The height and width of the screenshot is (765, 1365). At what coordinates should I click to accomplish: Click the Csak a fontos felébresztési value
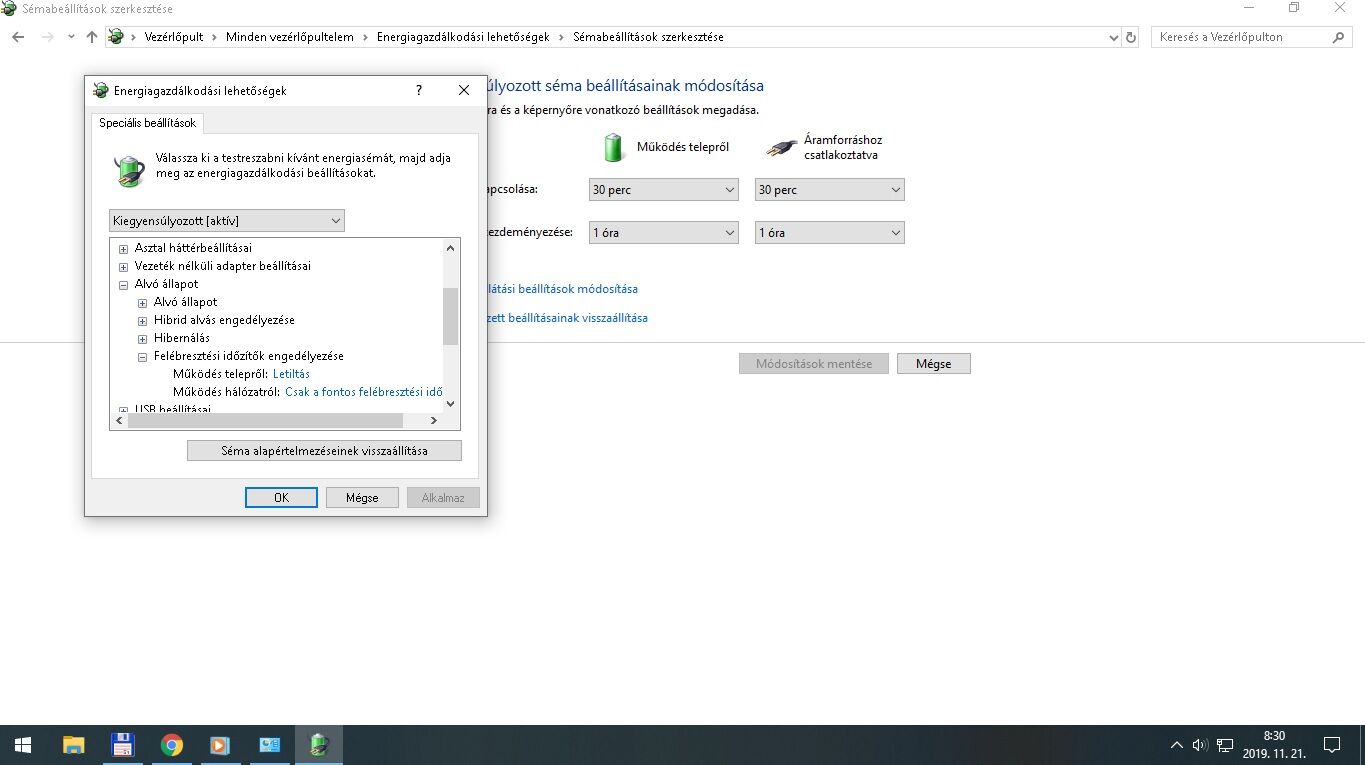point(364,392)
